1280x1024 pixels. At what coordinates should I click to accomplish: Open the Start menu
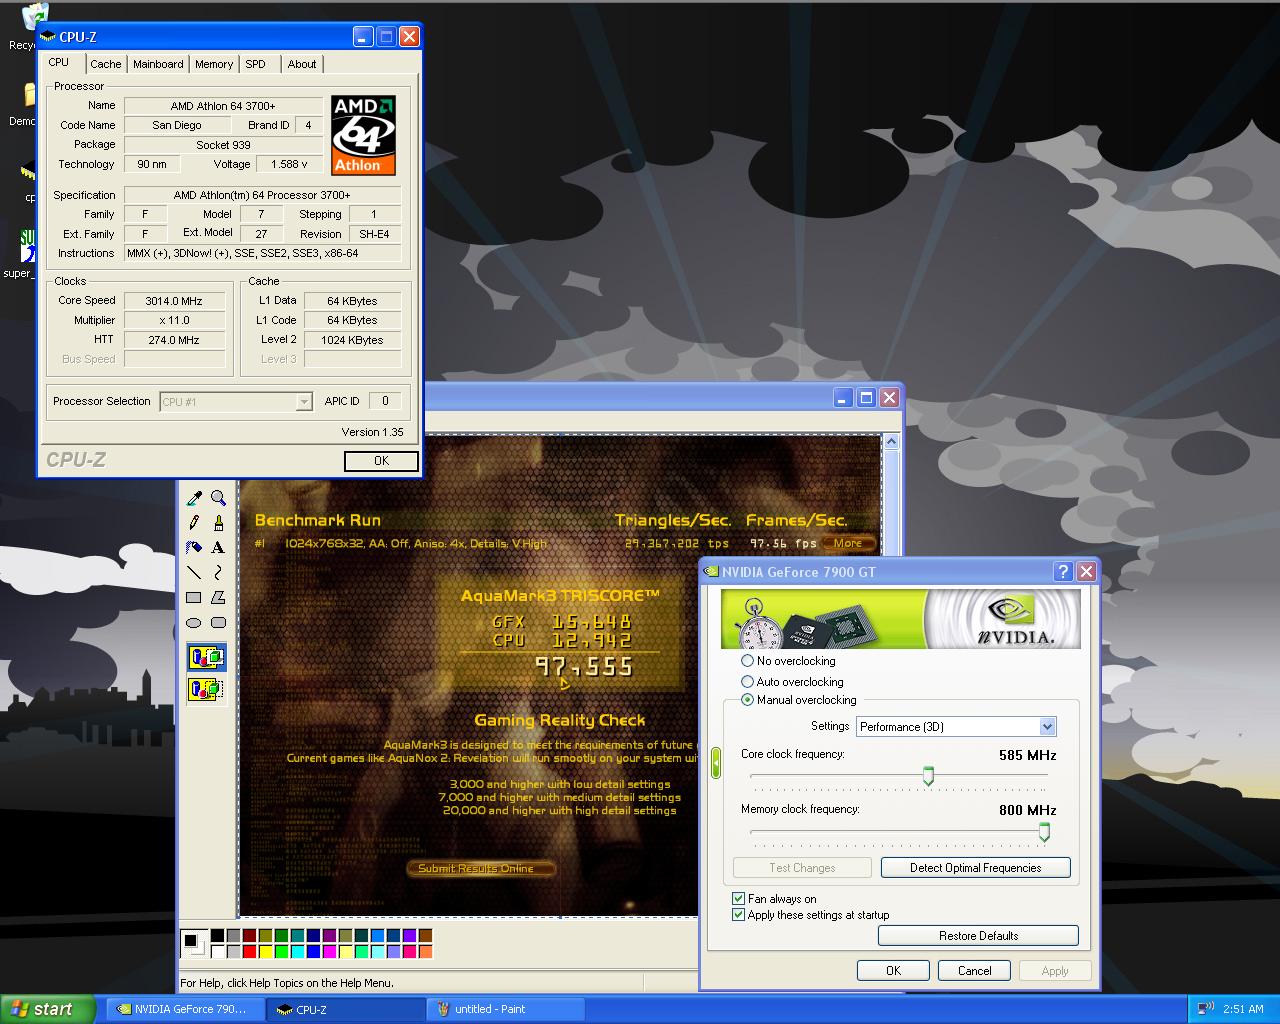point(48,1009)
